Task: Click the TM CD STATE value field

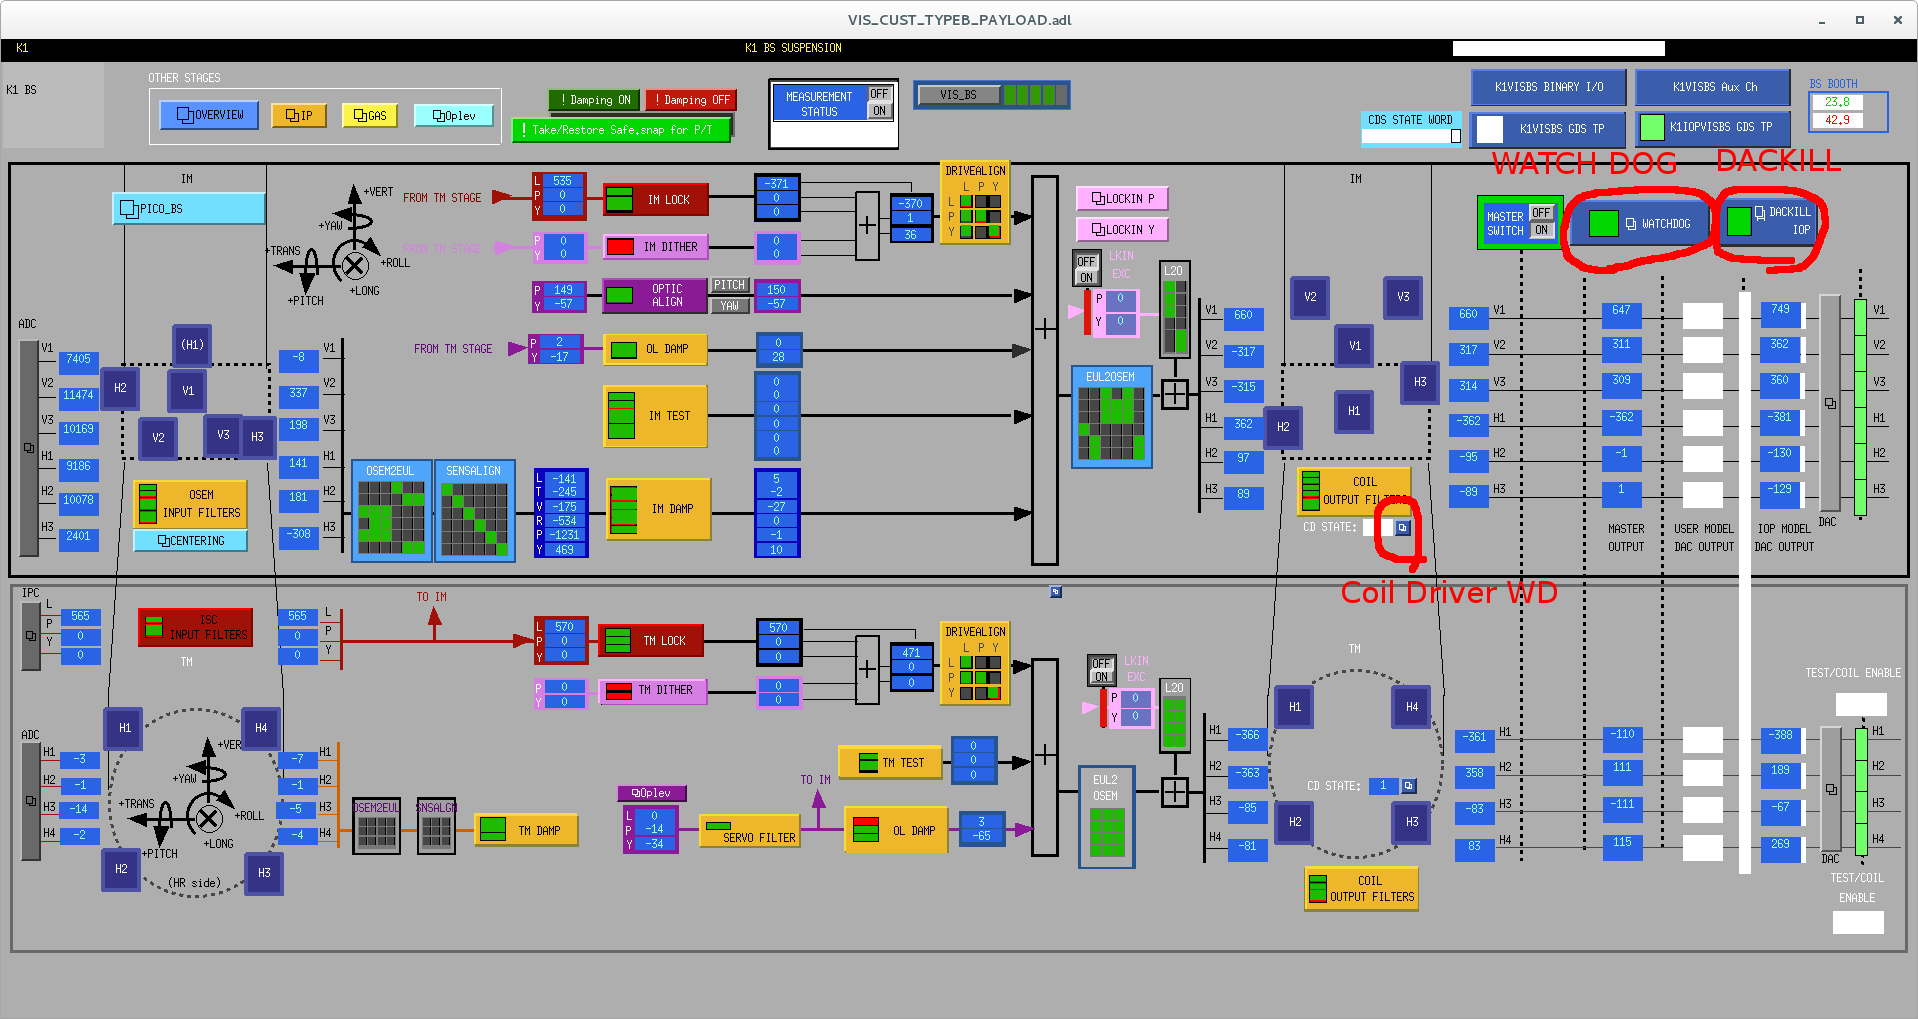Action: pos(1383,786)
